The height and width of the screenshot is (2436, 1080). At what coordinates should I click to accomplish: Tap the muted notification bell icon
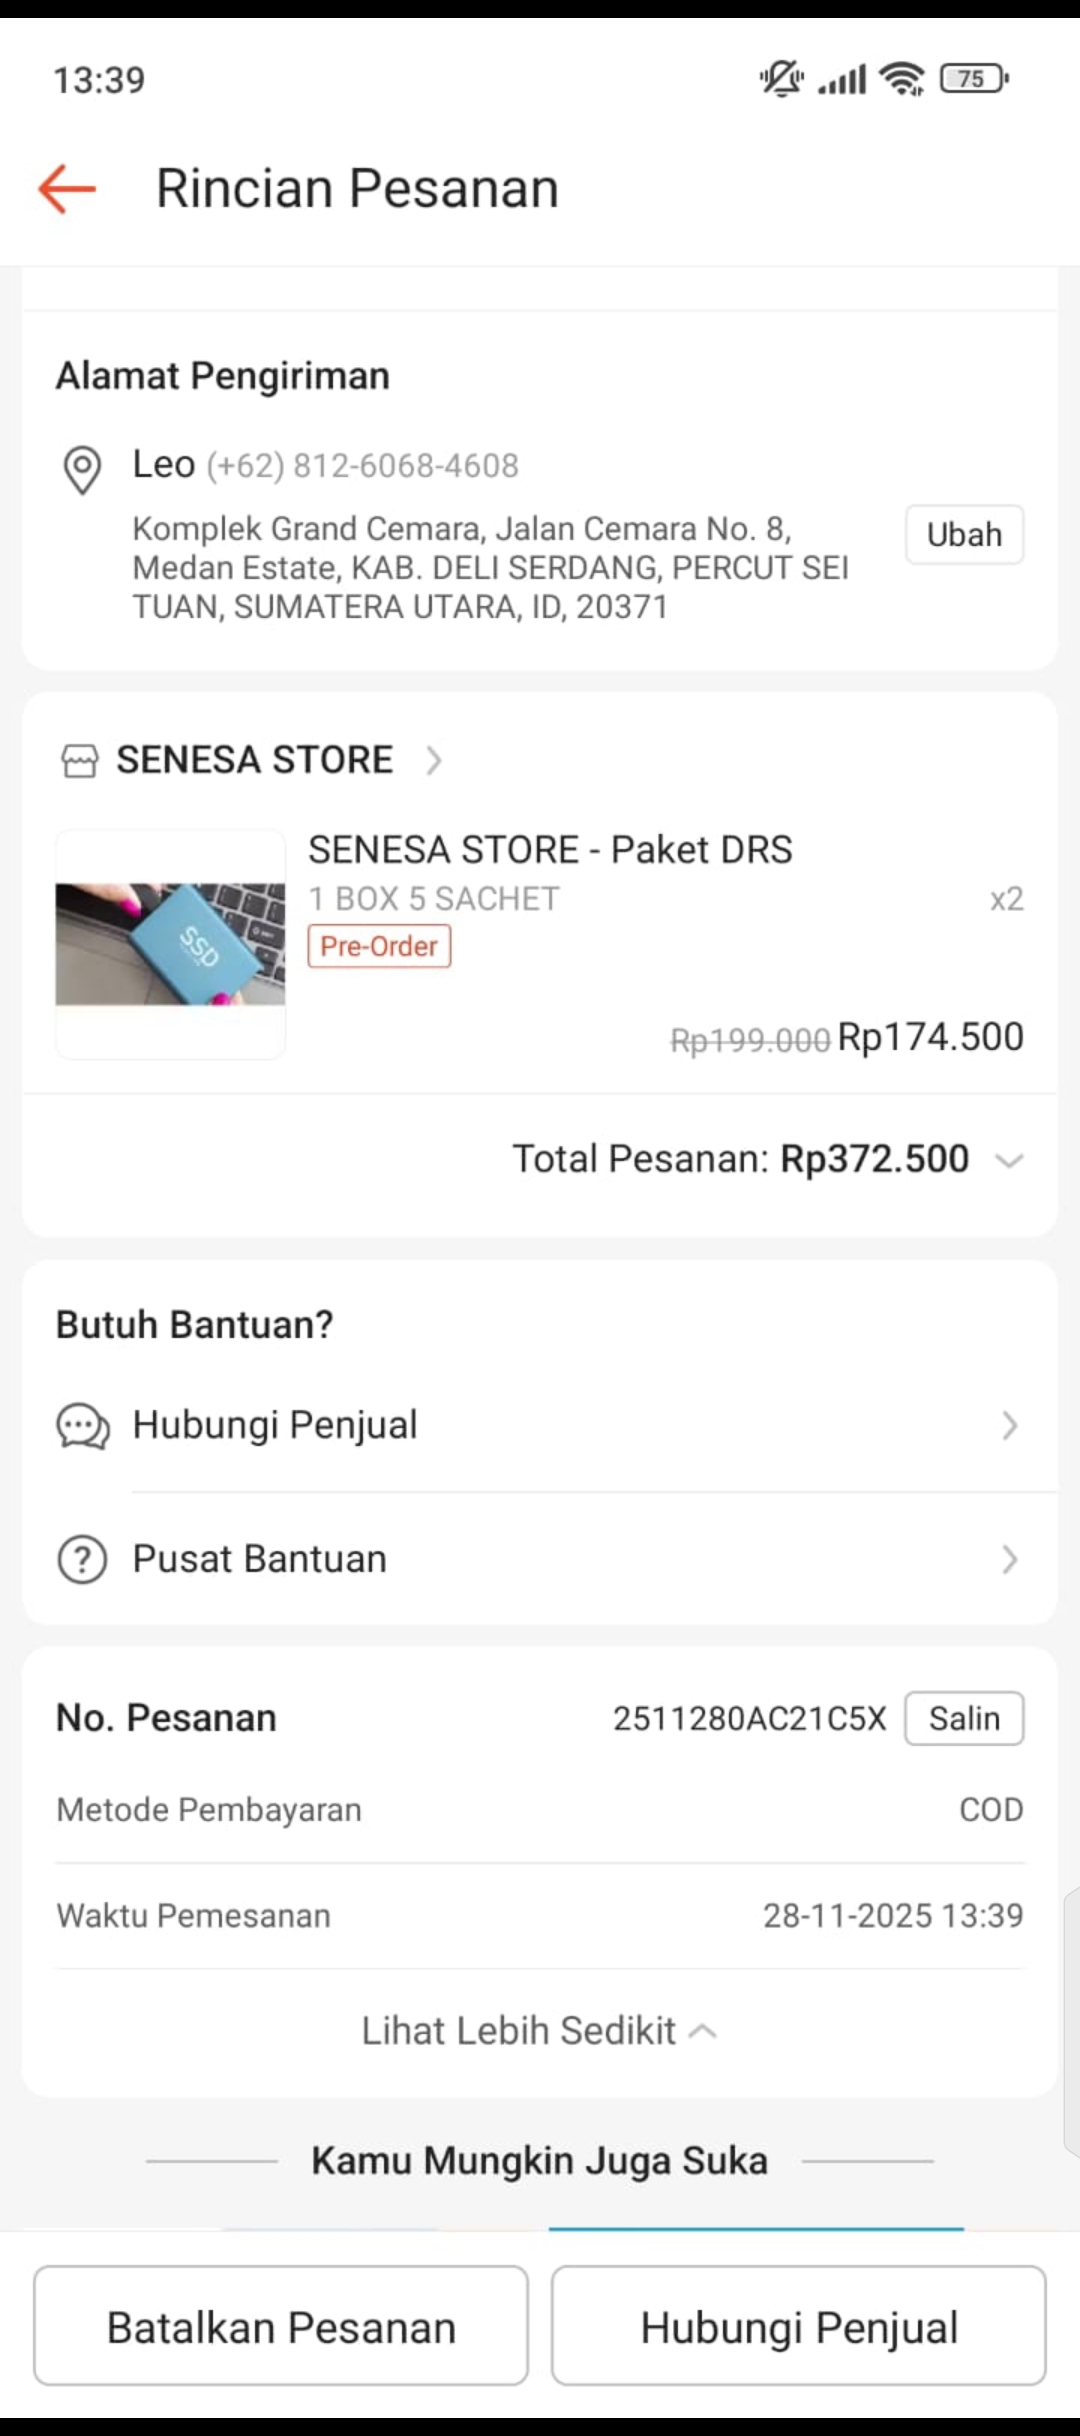point(781,78)
